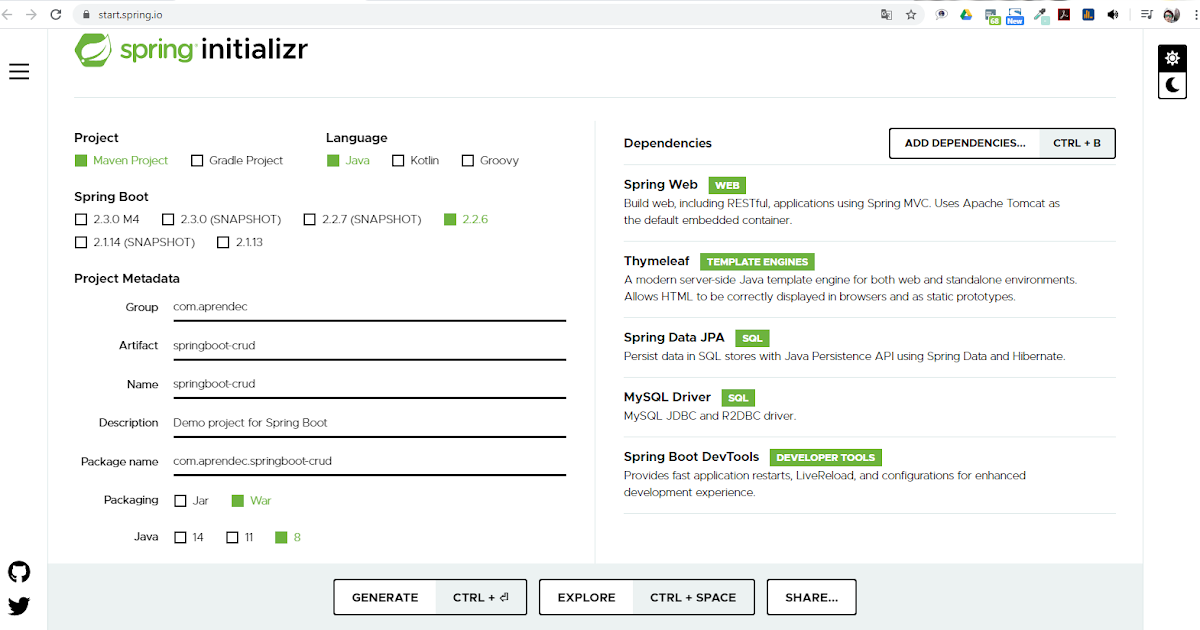The height and width of the screenshot is (630, 1200).
Task: Click the SHARE button
Action: point(811,597)
